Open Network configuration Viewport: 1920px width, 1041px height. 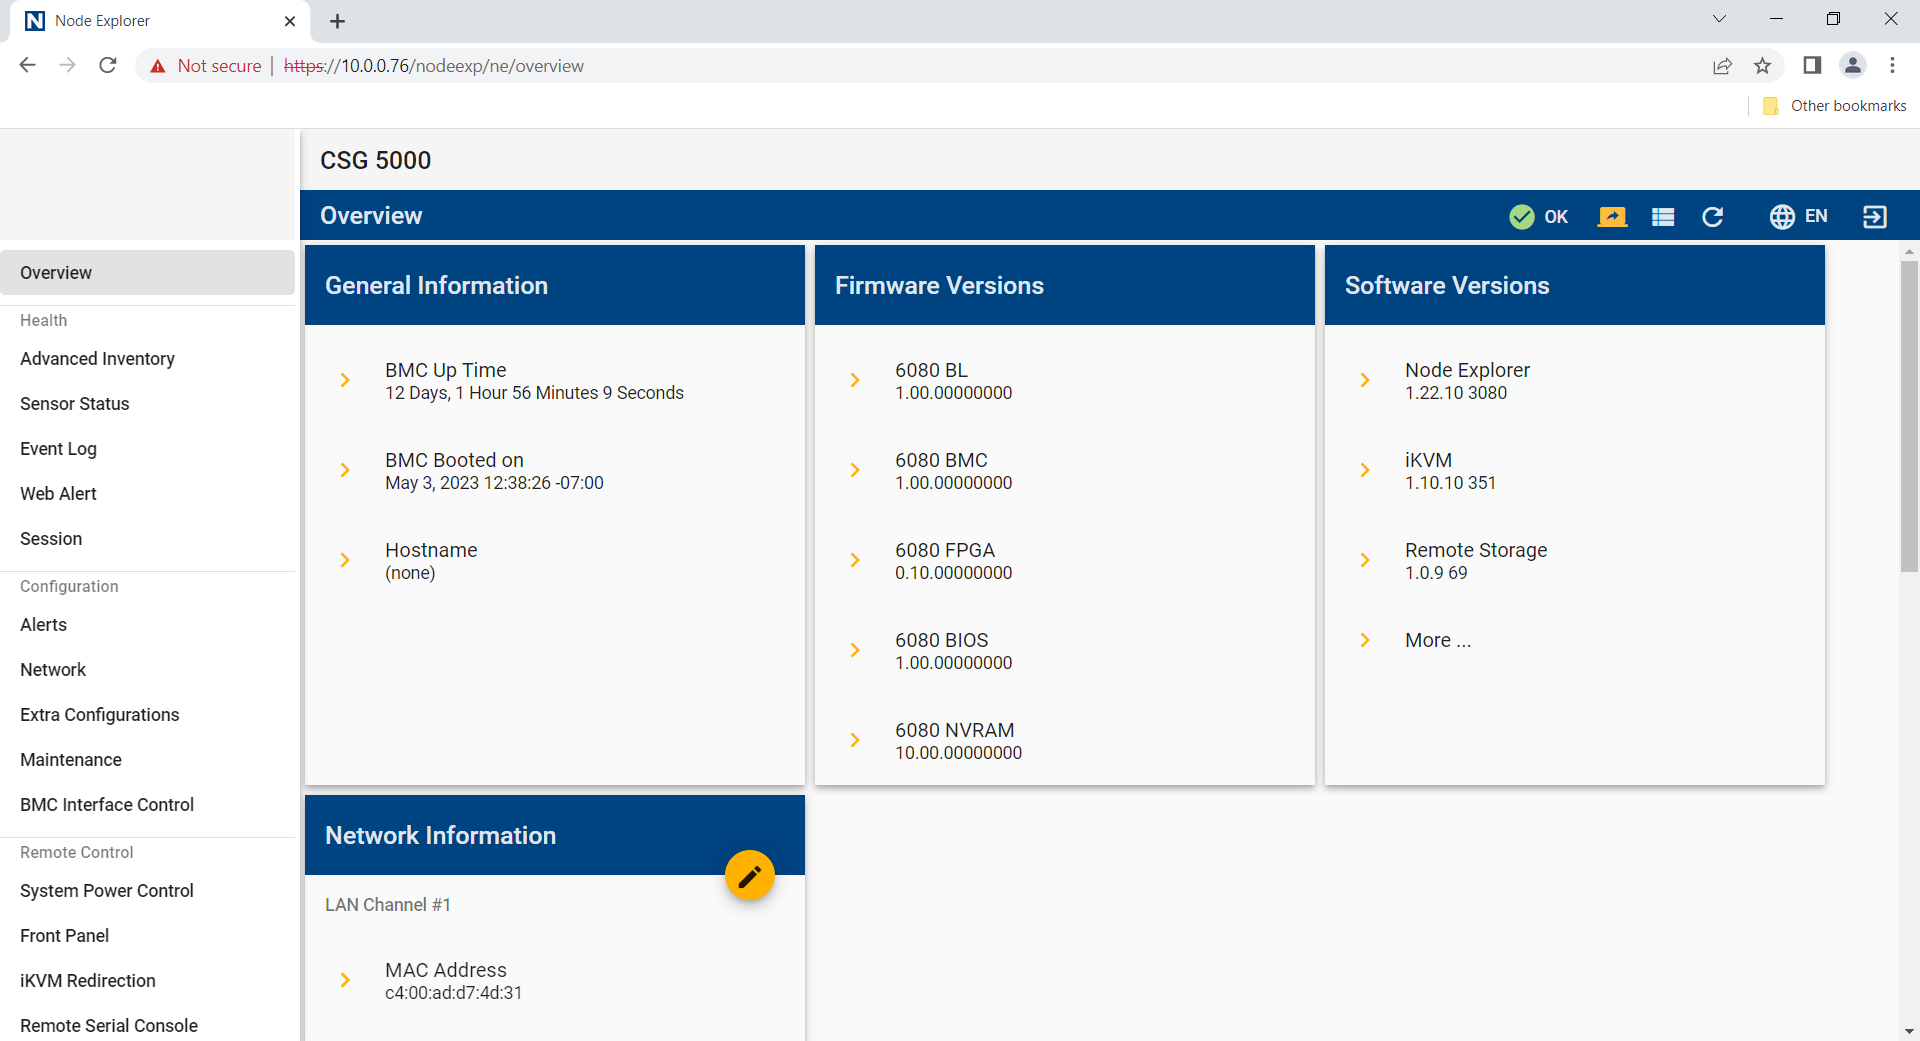148,670
